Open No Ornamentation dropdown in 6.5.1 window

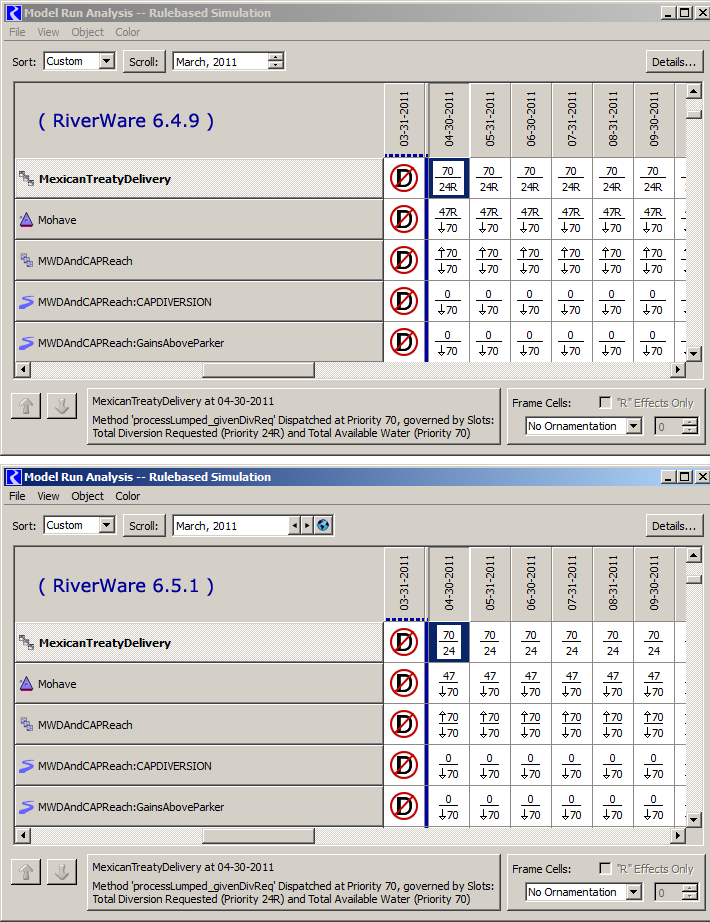(x=634, y=892)
